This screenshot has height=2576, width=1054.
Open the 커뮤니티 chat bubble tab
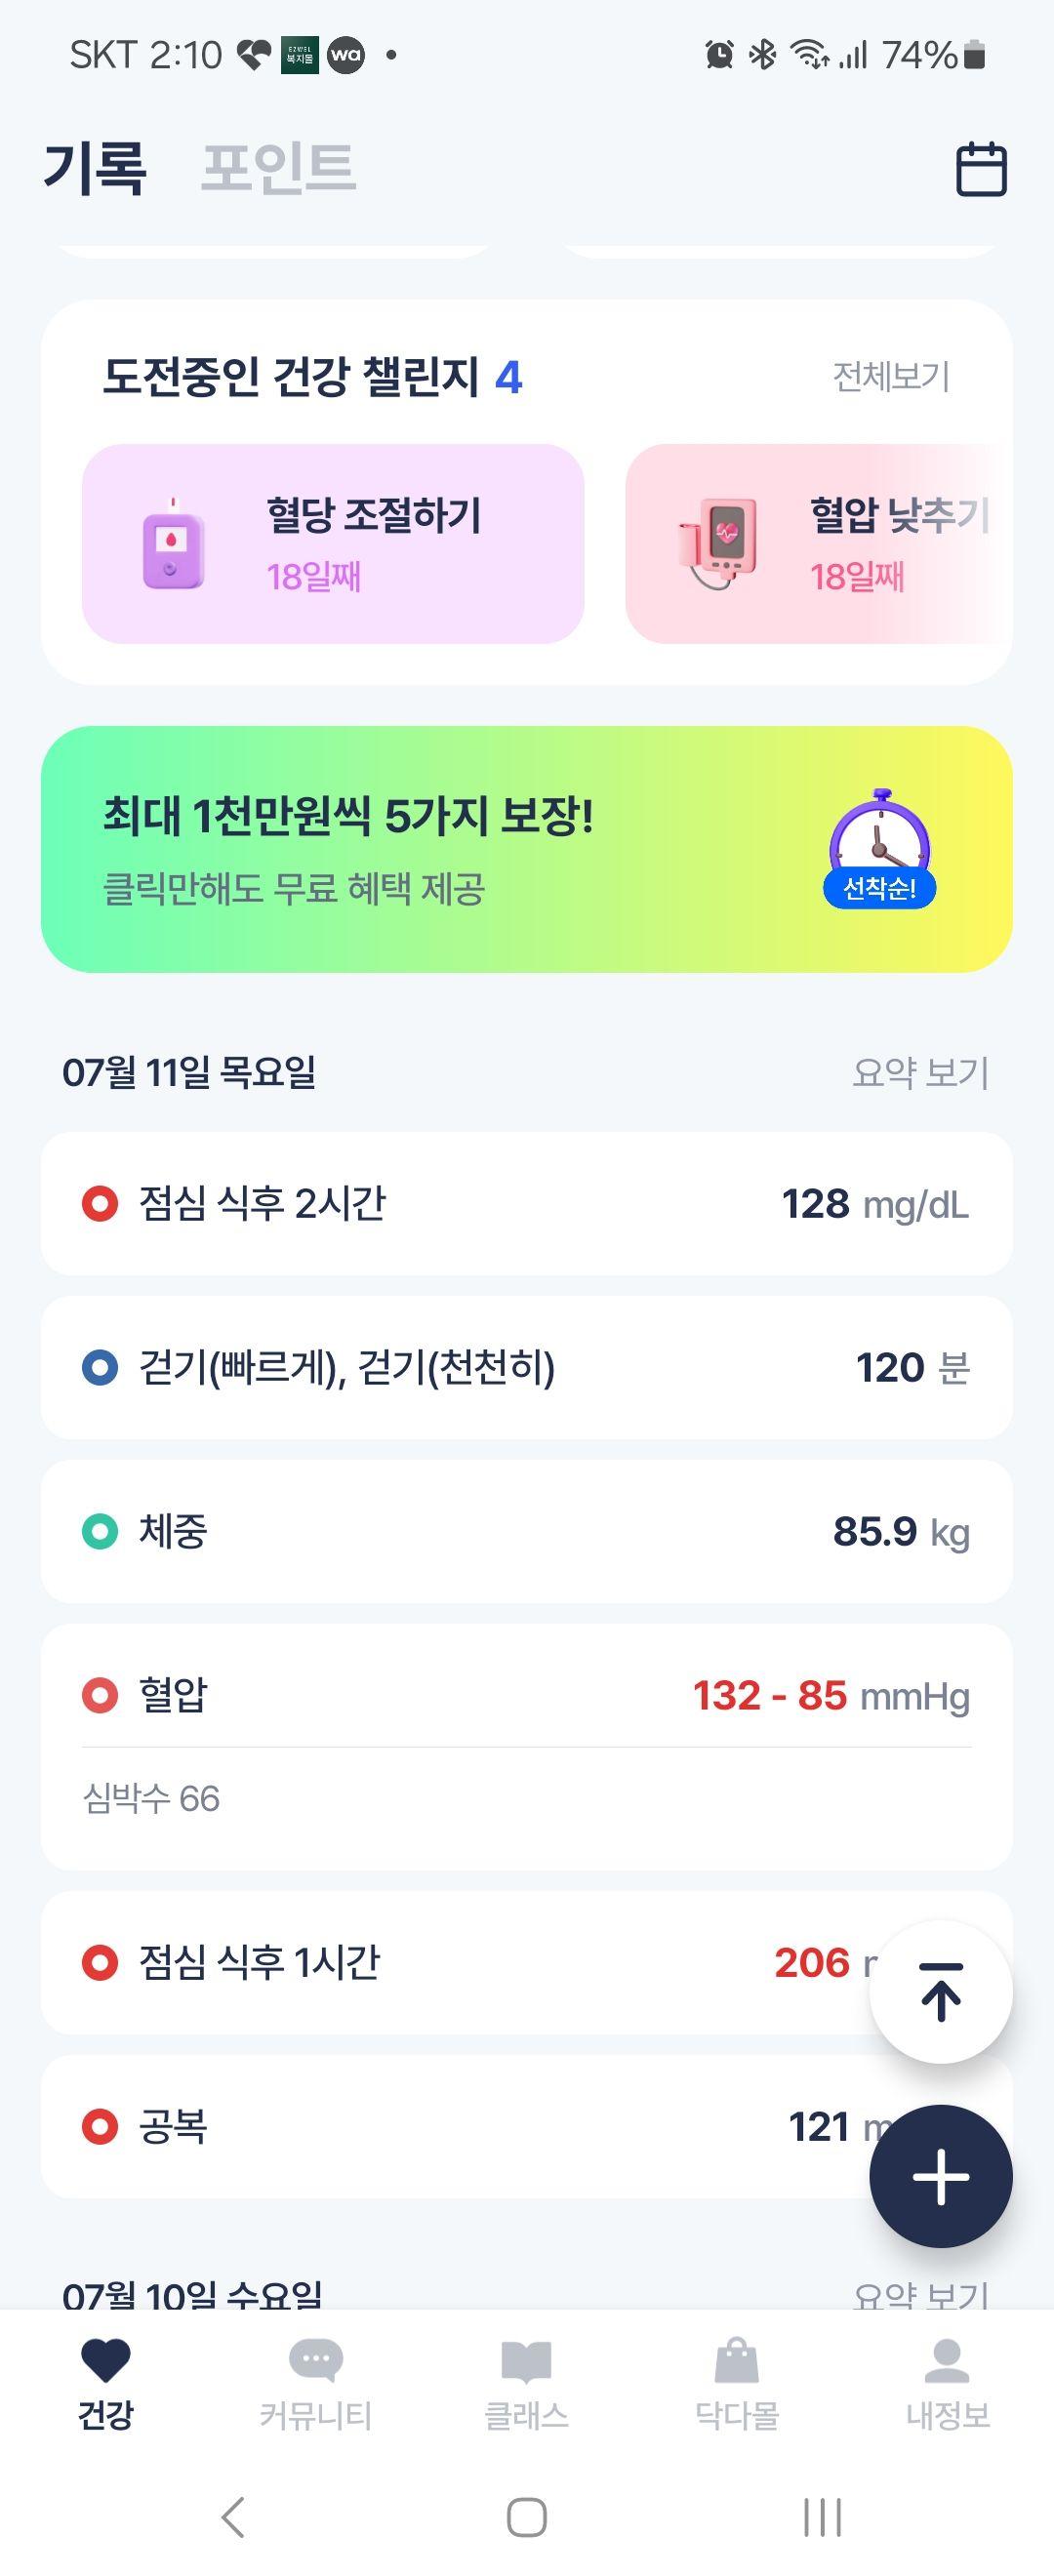316,2385
